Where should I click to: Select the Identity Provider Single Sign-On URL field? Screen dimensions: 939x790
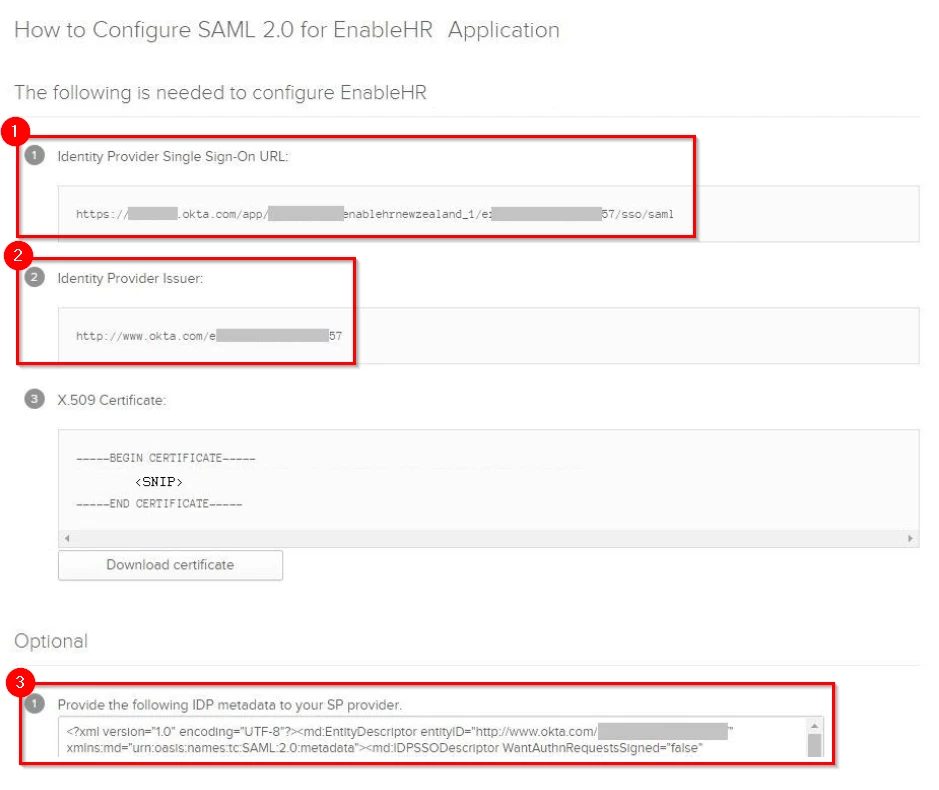click(x=488, y=214)
